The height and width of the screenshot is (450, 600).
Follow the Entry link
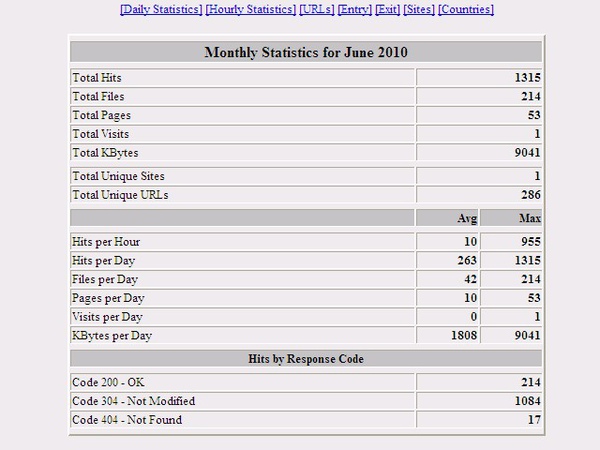[355, 9]
